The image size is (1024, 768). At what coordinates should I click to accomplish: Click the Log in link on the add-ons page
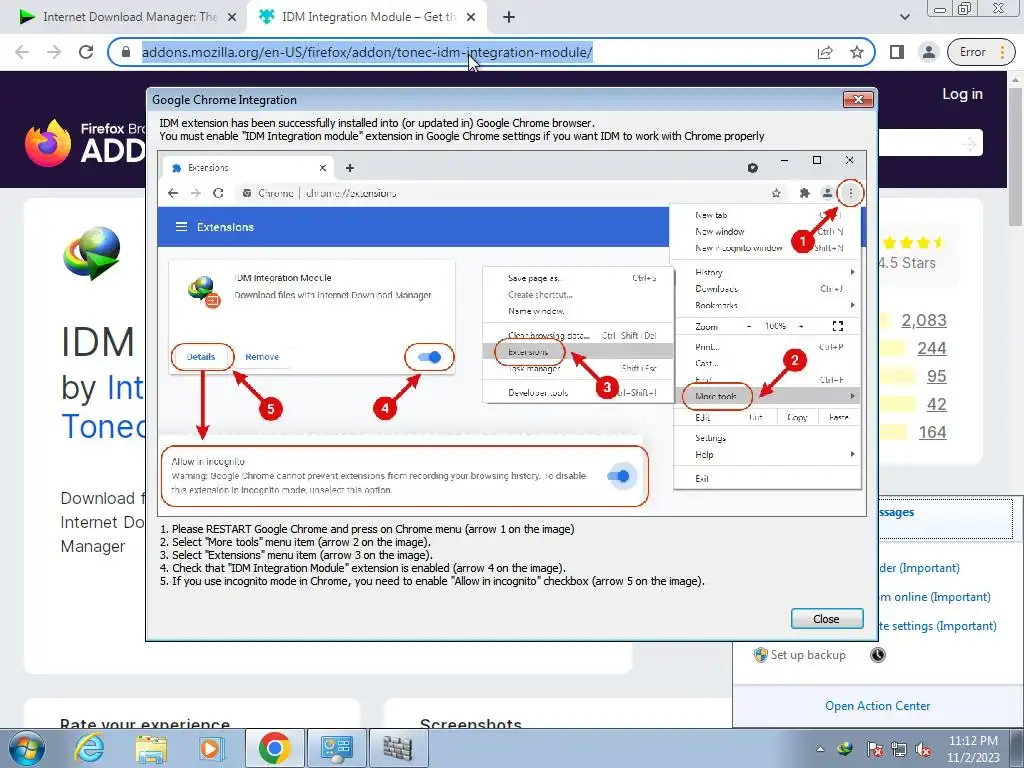962,94
